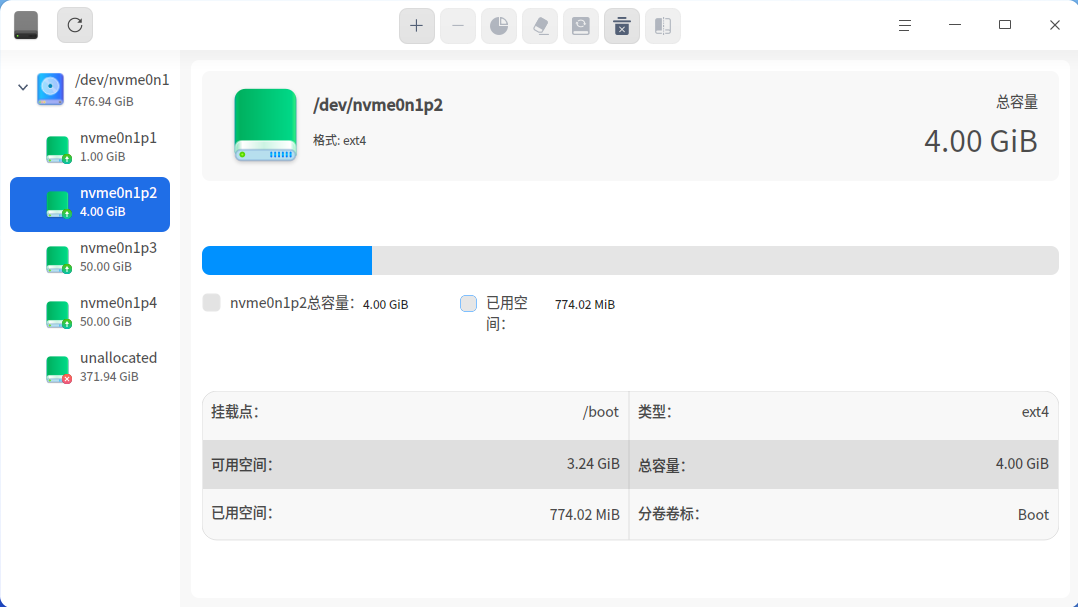Minimize the disk manager window
This screenshot has width=1078, height=607.
point(955,25)
